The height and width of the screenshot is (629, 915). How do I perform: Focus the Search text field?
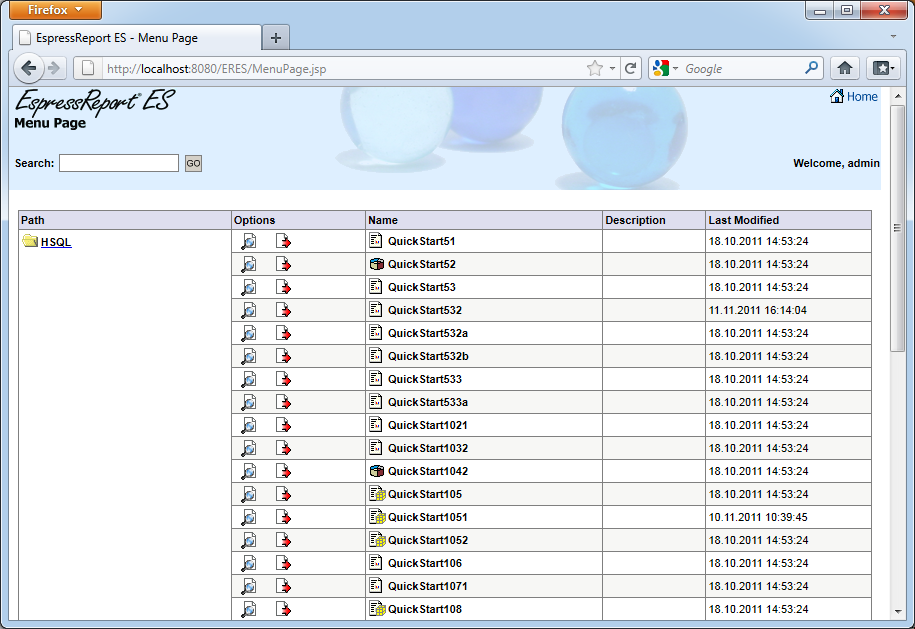pos(118,163)
